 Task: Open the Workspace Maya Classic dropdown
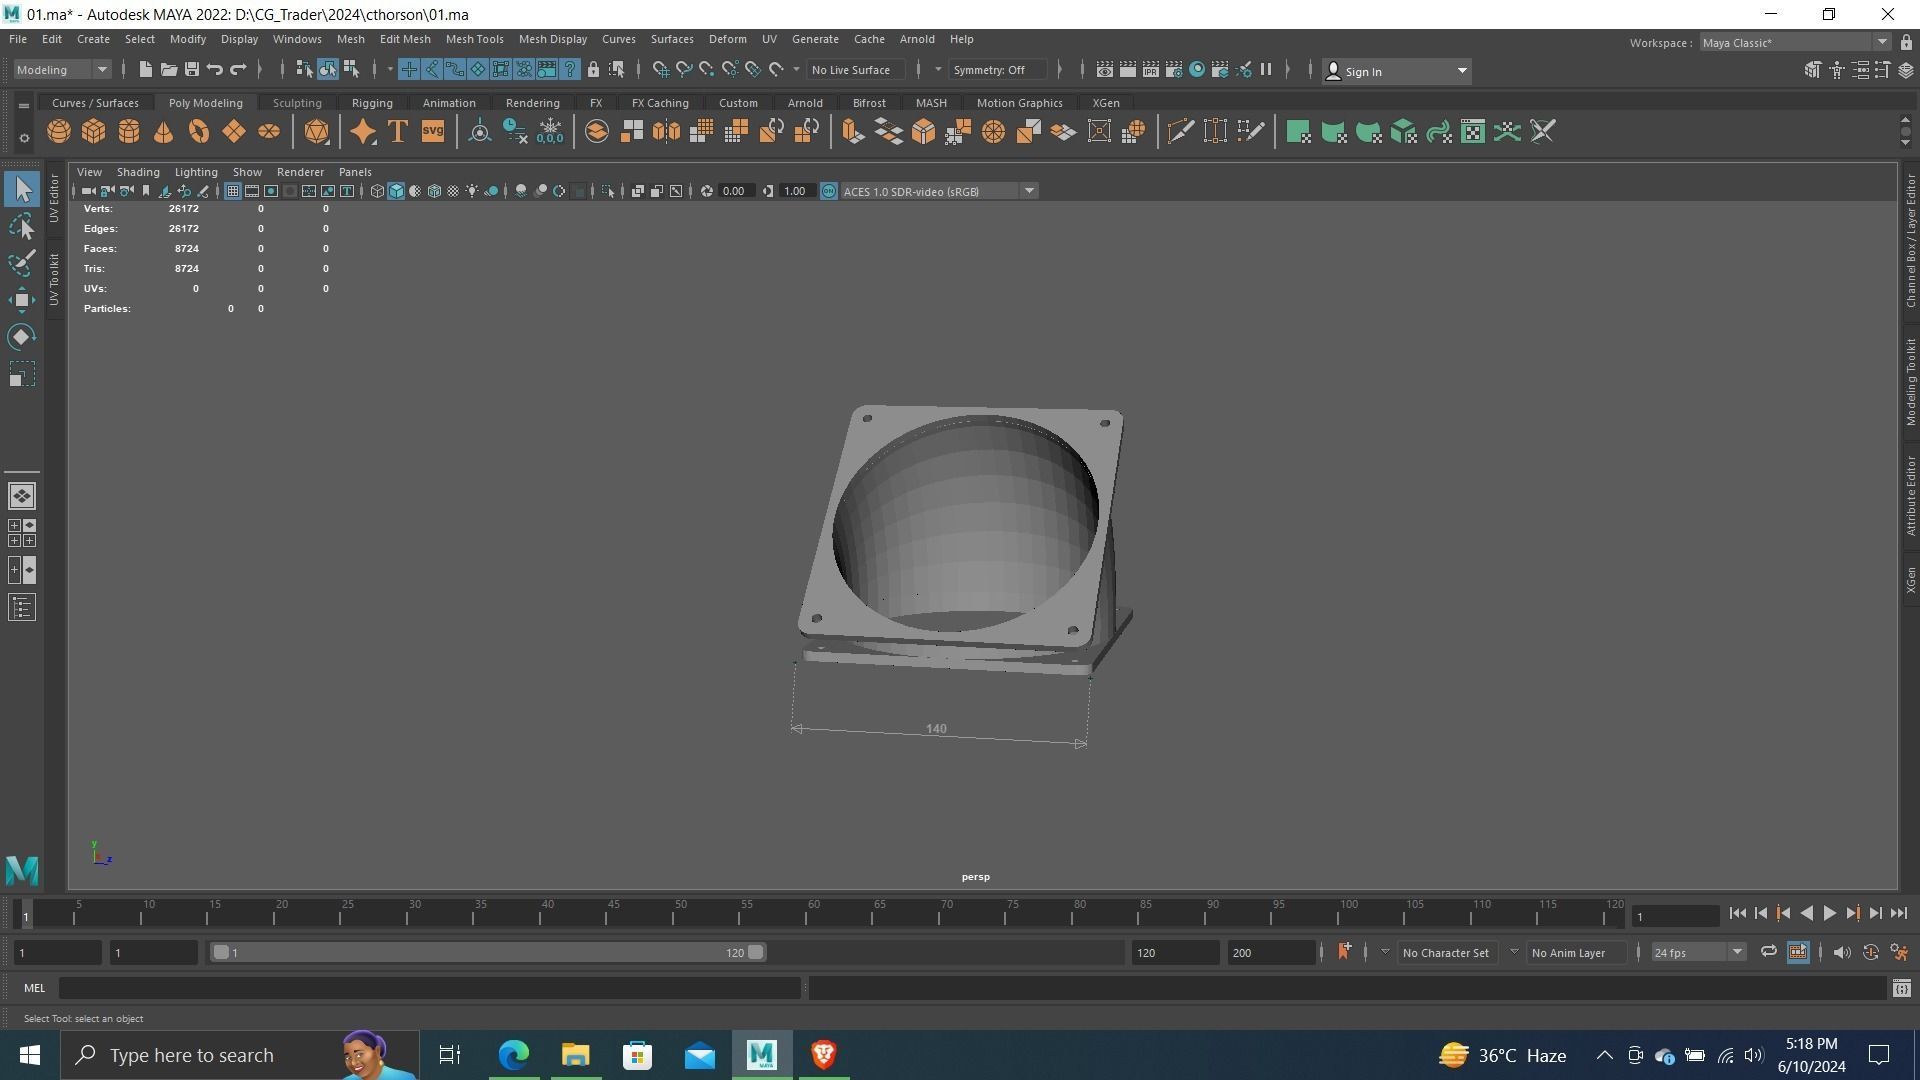coord(1795,43)
